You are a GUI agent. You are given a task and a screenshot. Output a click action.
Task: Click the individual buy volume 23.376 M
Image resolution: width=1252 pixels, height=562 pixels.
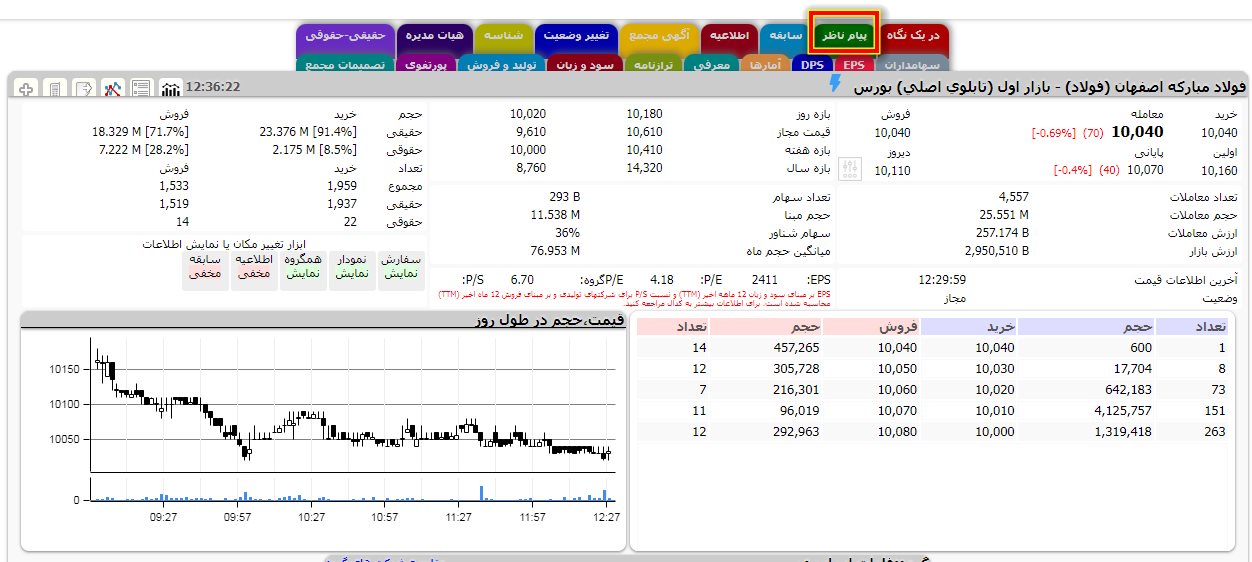(307, 132)
